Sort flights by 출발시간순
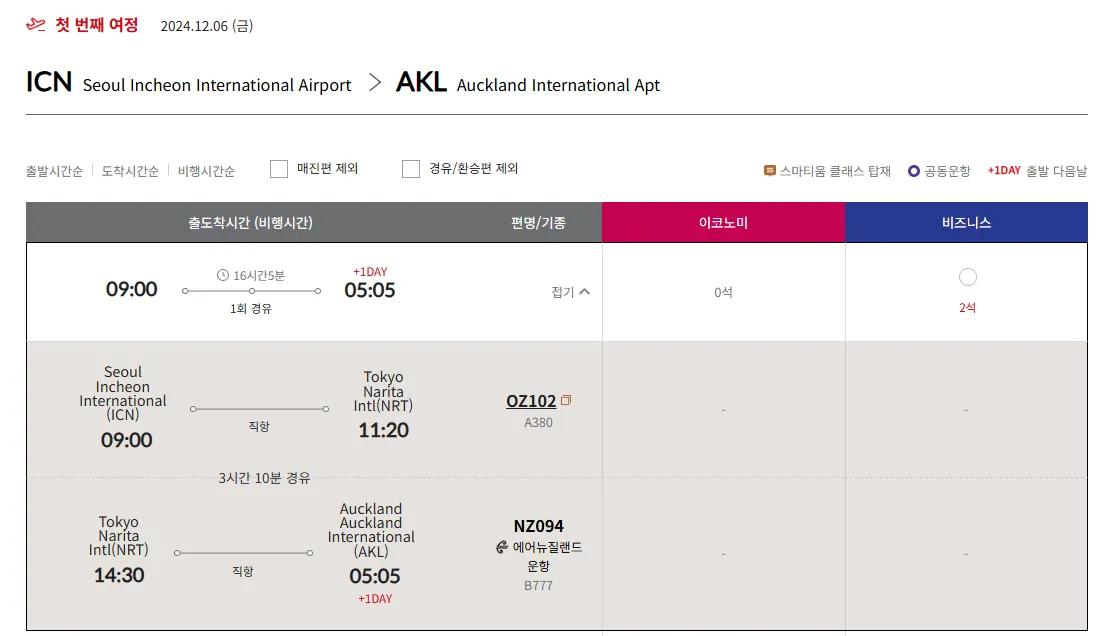Viewport: 1096px width, 636px height. (x=54, y=171)
